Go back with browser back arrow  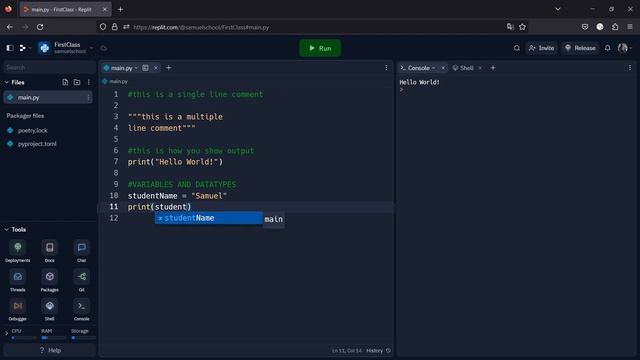pyautogui.click(x=10, y=27)
